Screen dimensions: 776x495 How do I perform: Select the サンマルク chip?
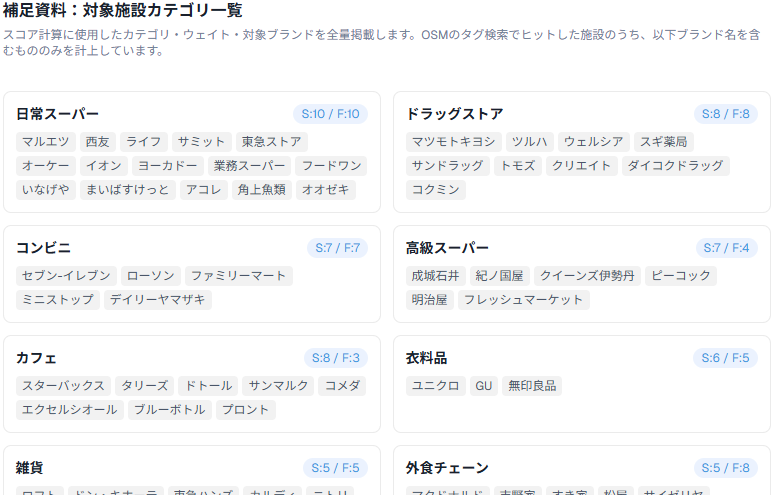(278, 386)
